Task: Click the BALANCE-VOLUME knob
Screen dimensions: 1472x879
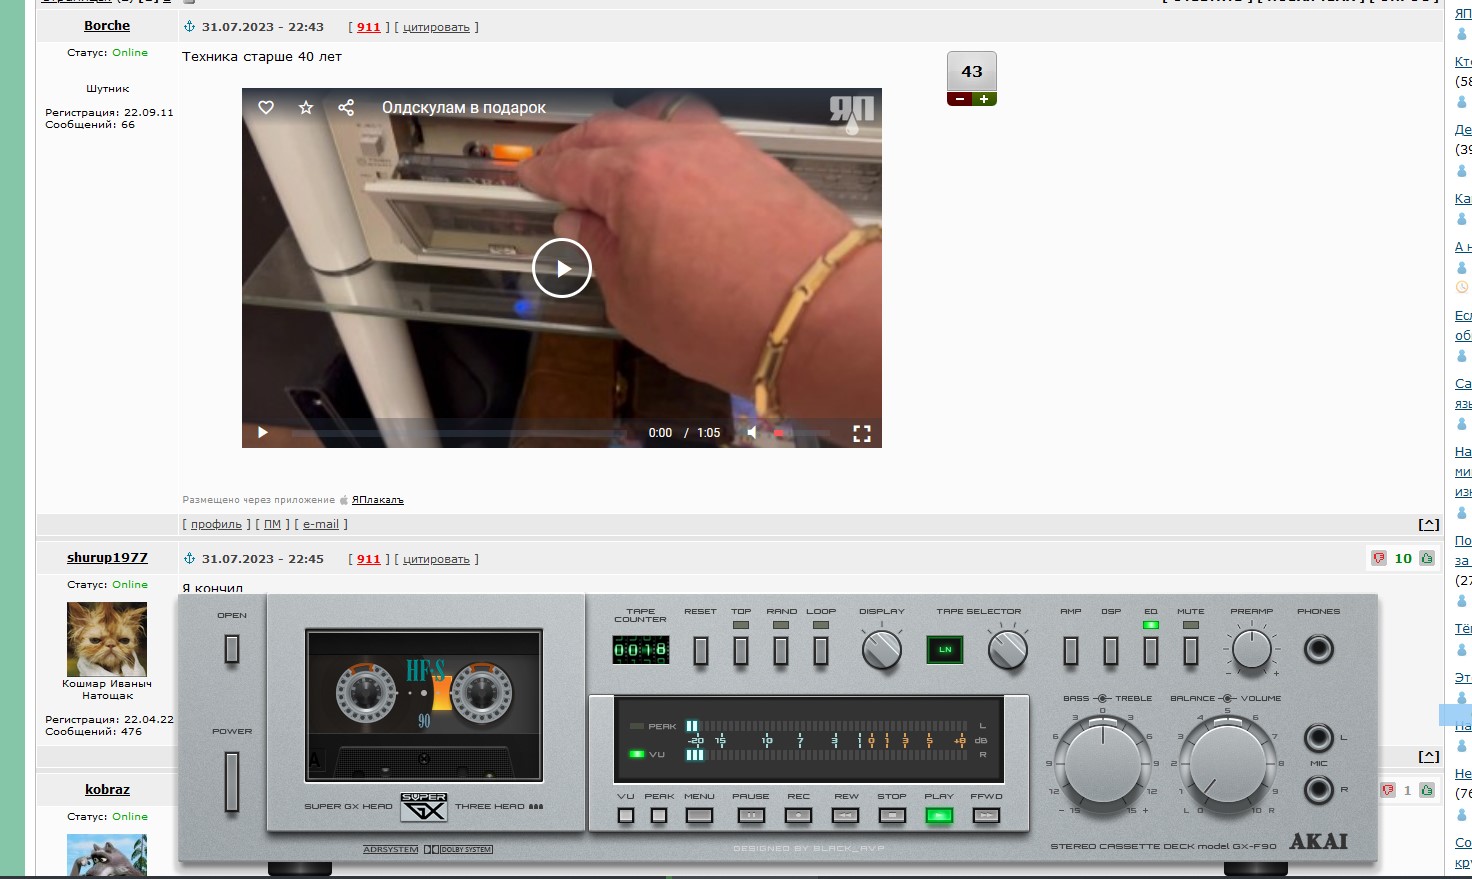Action: (1228, 764)
